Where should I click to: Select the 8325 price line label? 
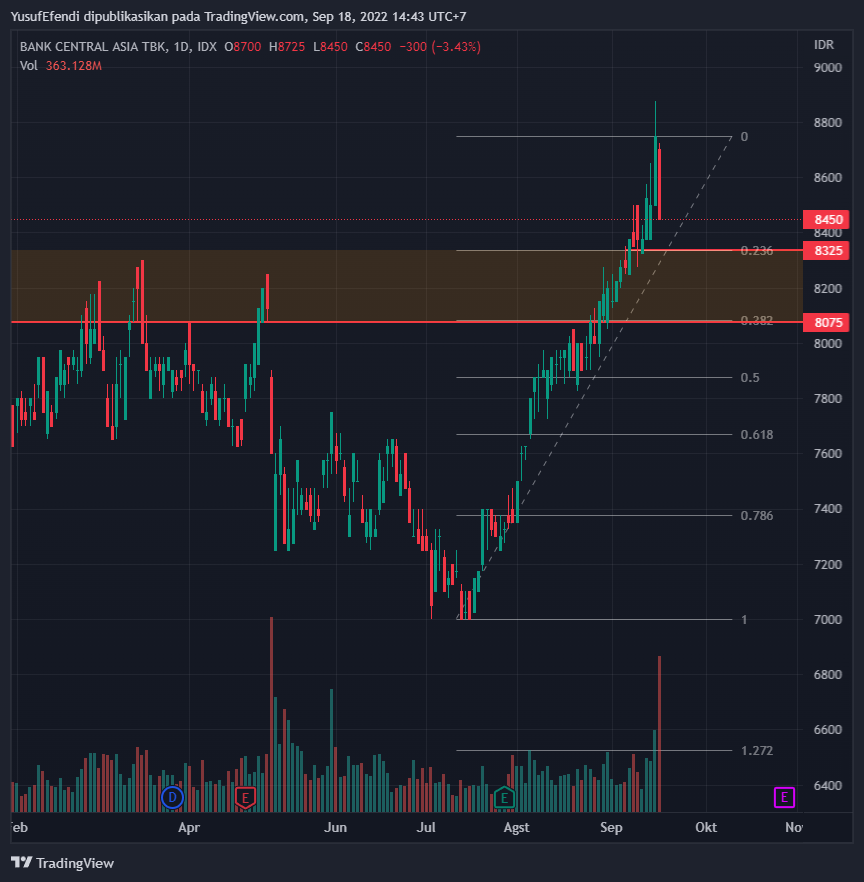coord(826,250)
